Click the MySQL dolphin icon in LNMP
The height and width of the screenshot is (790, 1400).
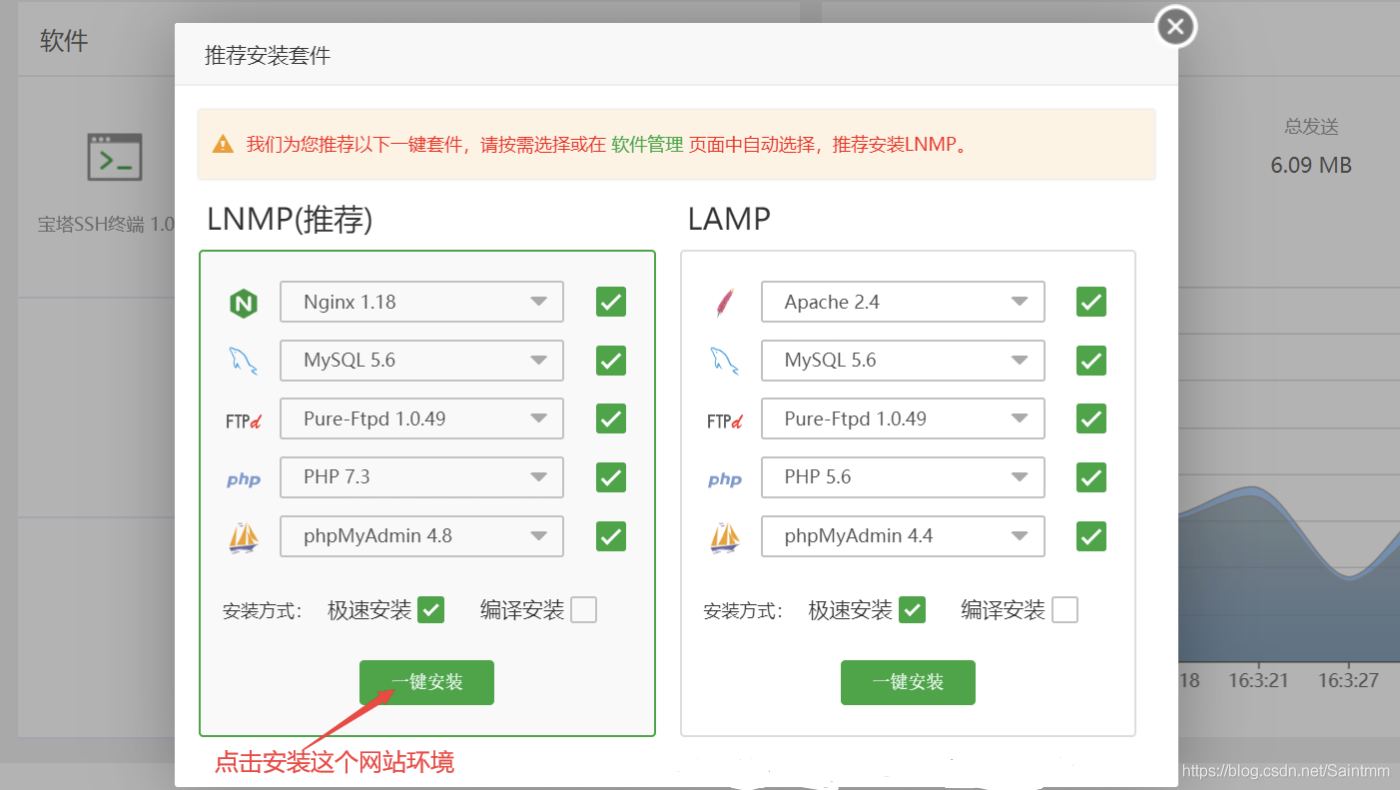[243, 361]
